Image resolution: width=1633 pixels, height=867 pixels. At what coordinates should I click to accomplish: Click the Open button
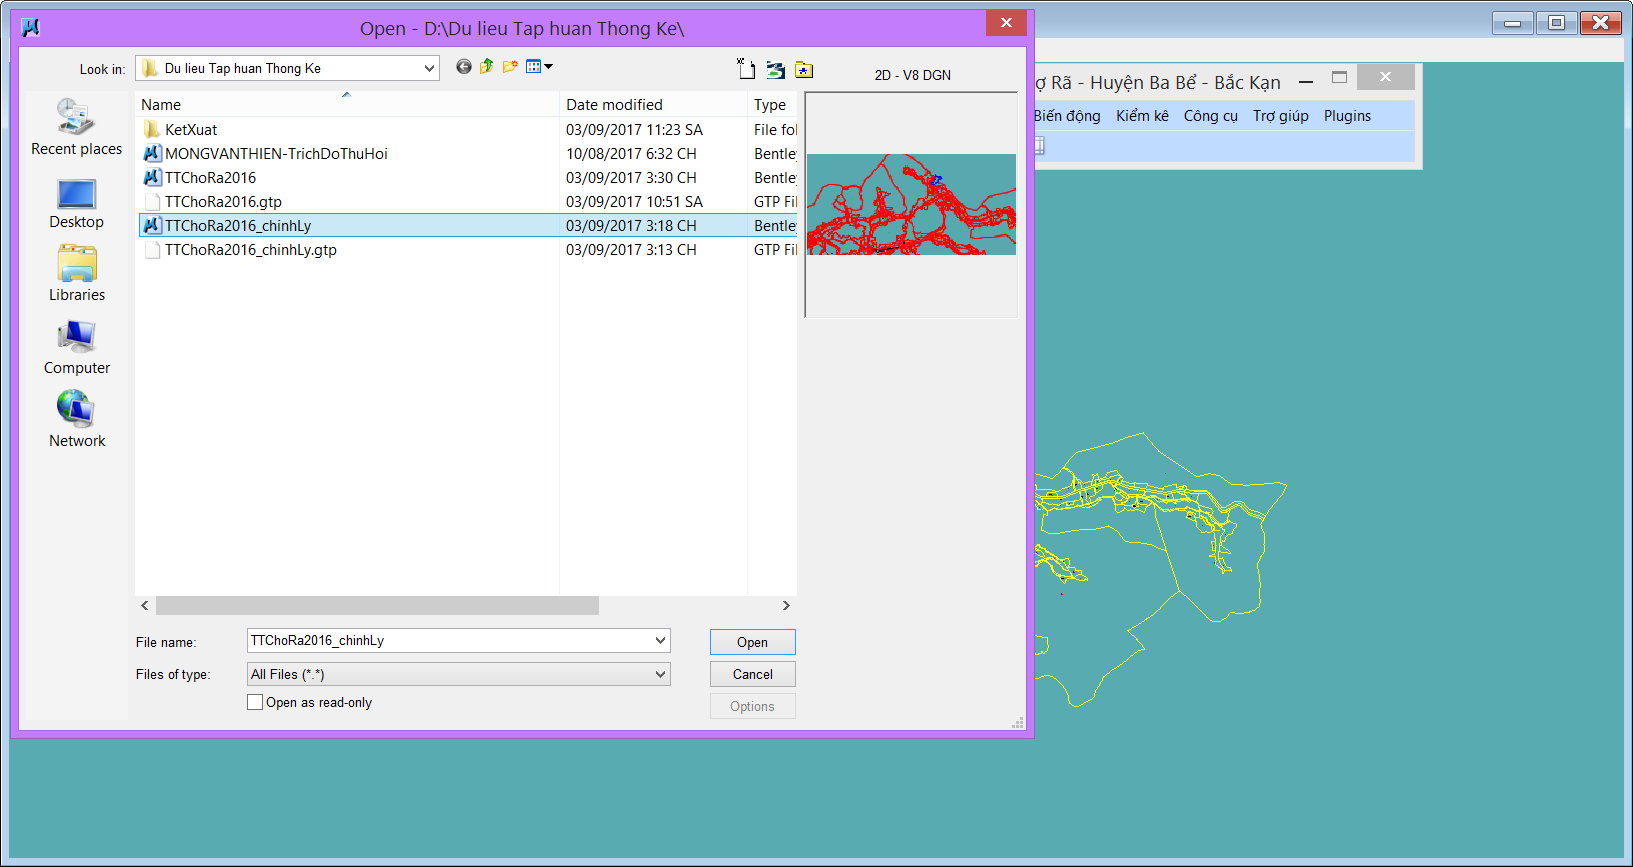(x=752, y=642)
